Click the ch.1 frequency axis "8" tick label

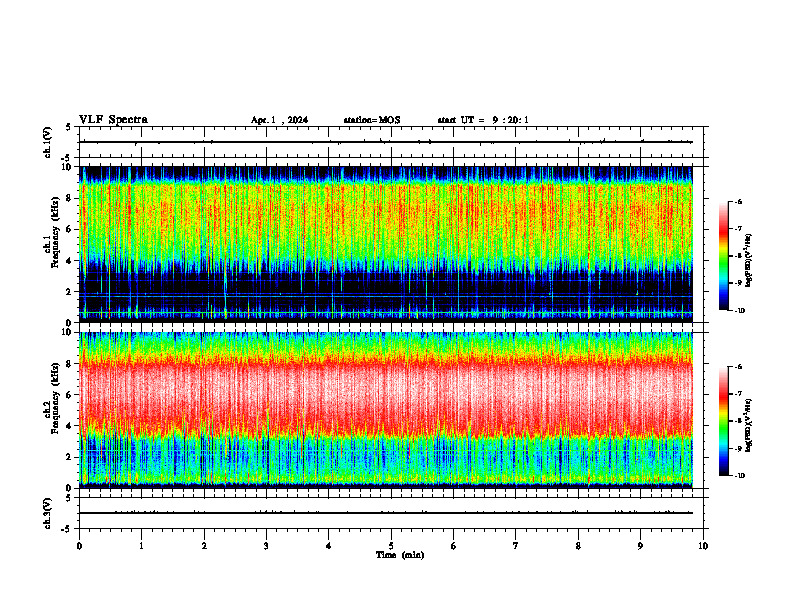[69, 198]
